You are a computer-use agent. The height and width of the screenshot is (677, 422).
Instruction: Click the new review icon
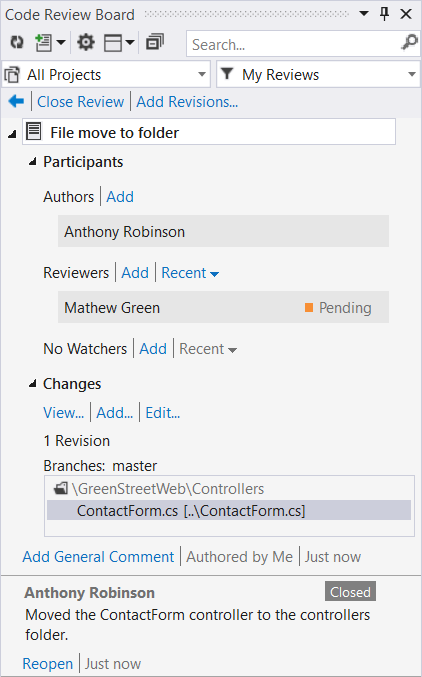click(x=44, y=43)
